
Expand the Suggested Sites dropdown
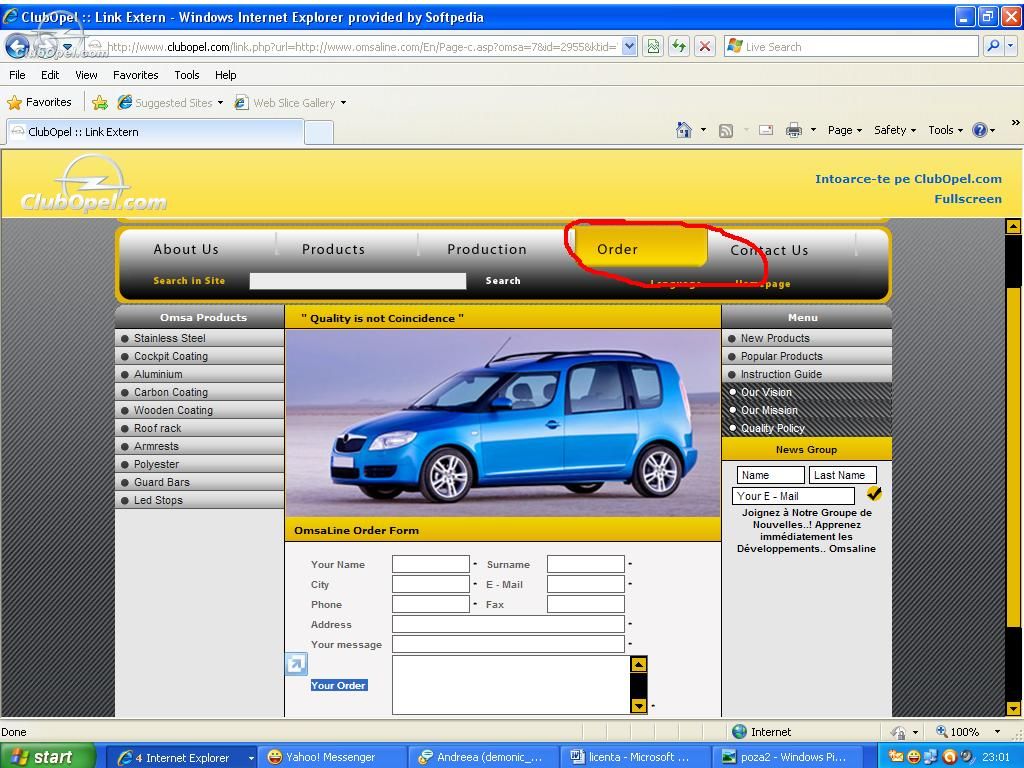pyautogui.click(x=220, y=103)
